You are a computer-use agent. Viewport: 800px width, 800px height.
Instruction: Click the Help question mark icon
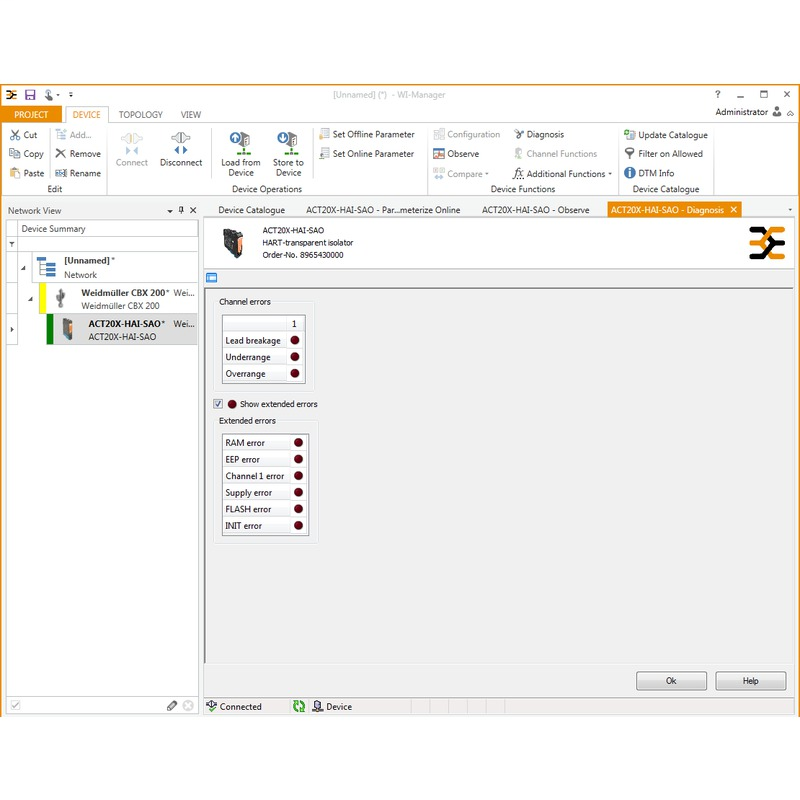[x=718, y=94]
